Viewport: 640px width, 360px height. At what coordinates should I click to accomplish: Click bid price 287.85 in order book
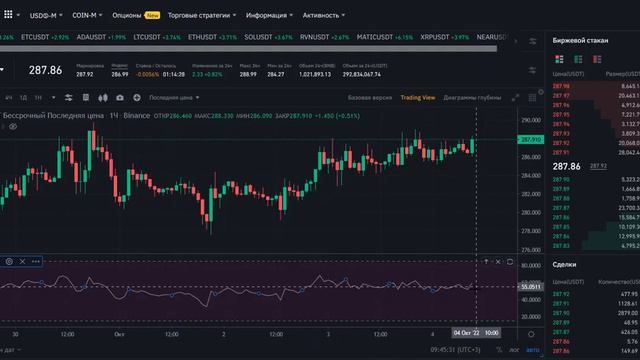(561, 227)
